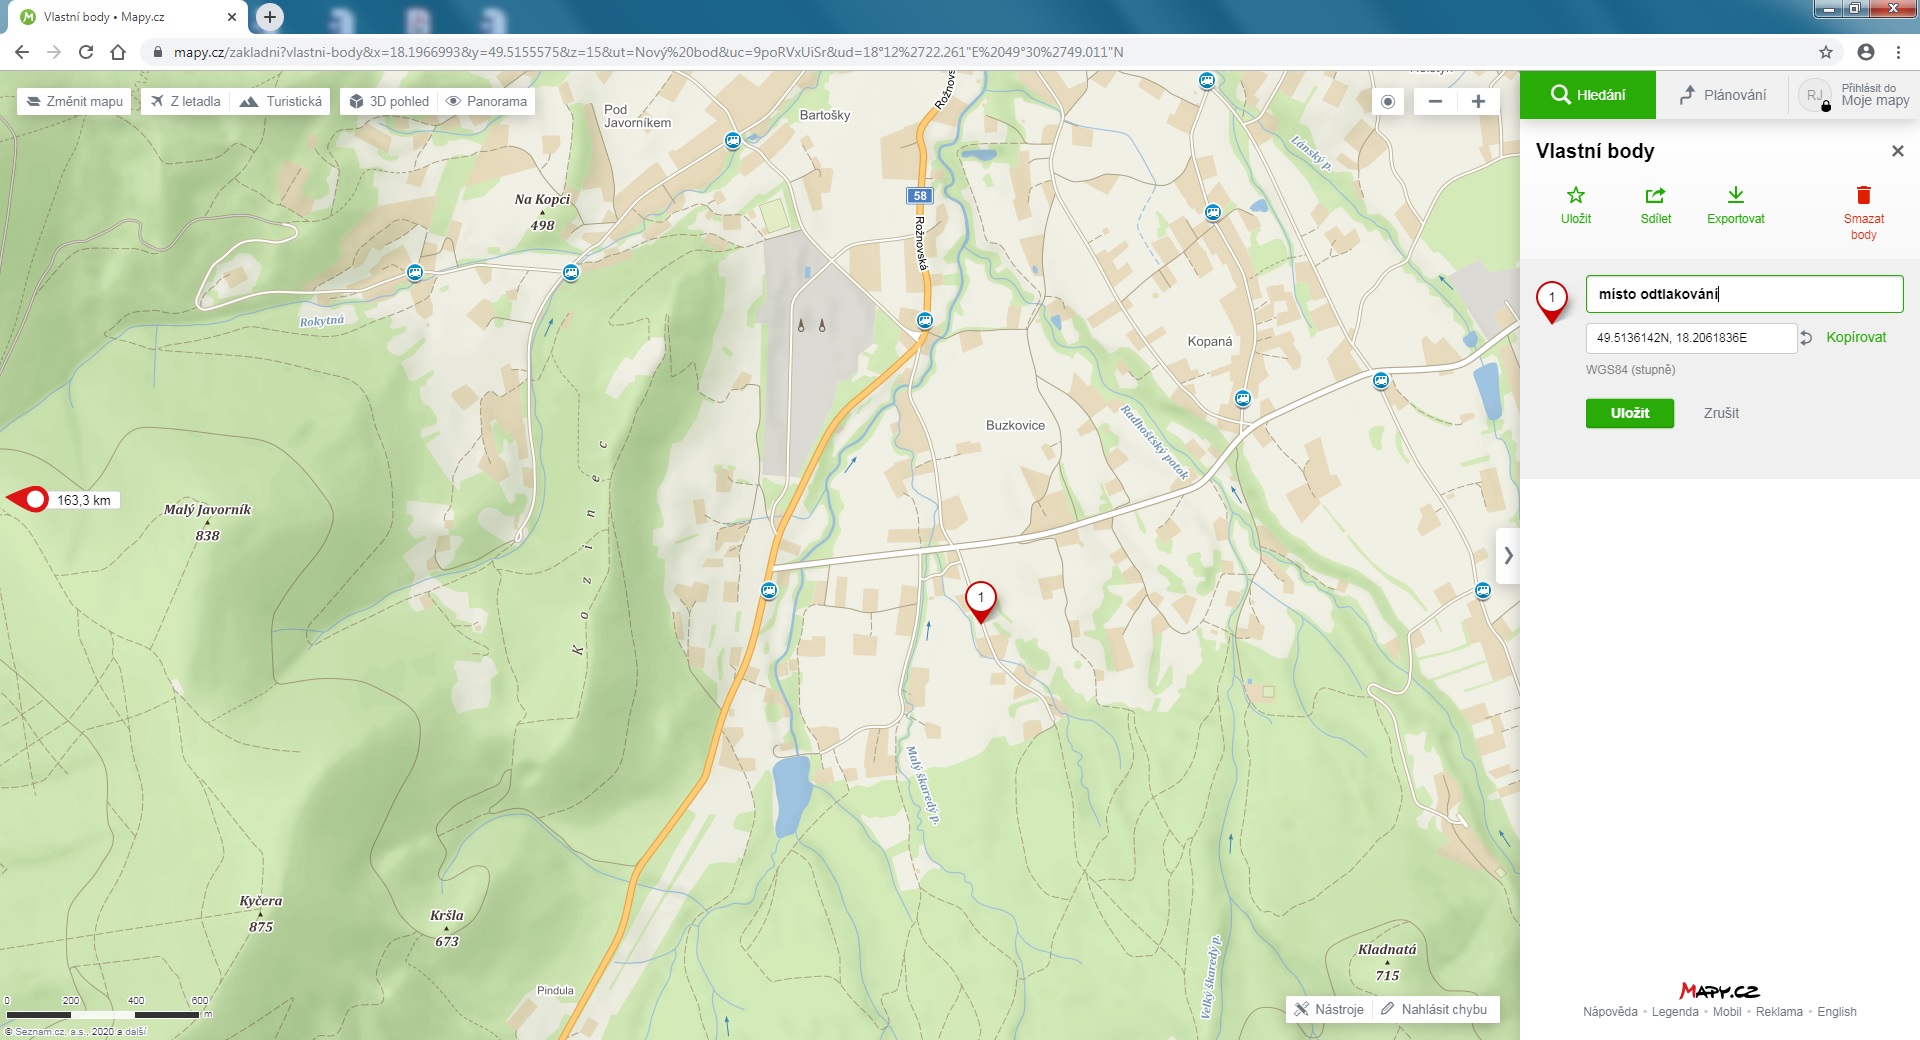The height and width of the screenshot is (1040, 1920).
Task: Open the Legenda link
Action: click(1675, 1012)
